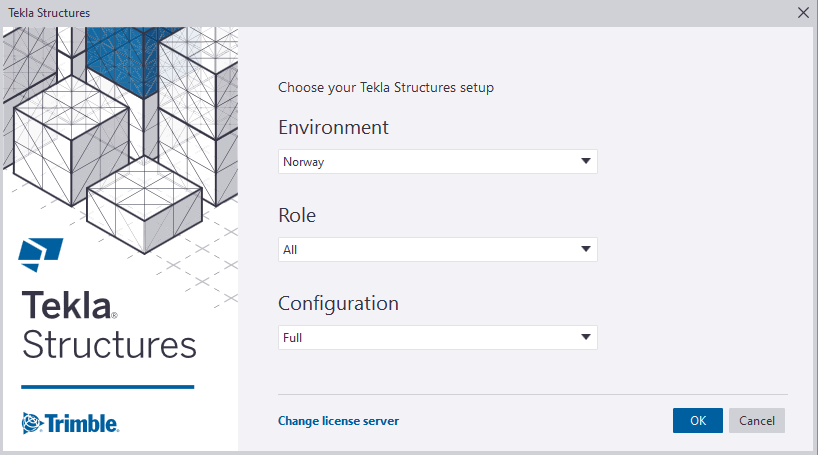
Task: Open the Configuration dropdown showing Full
Action: (x=438, y=338)
